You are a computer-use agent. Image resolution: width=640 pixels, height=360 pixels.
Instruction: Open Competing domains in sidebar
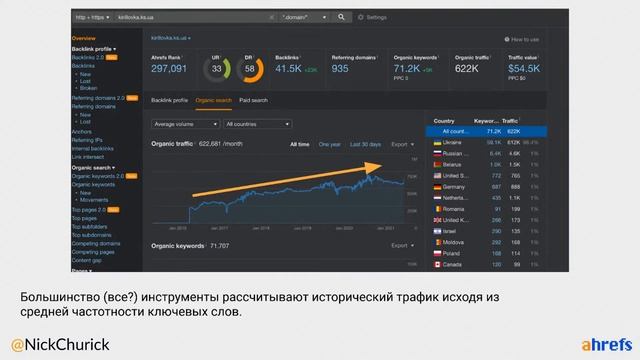(x=96, y=244)
